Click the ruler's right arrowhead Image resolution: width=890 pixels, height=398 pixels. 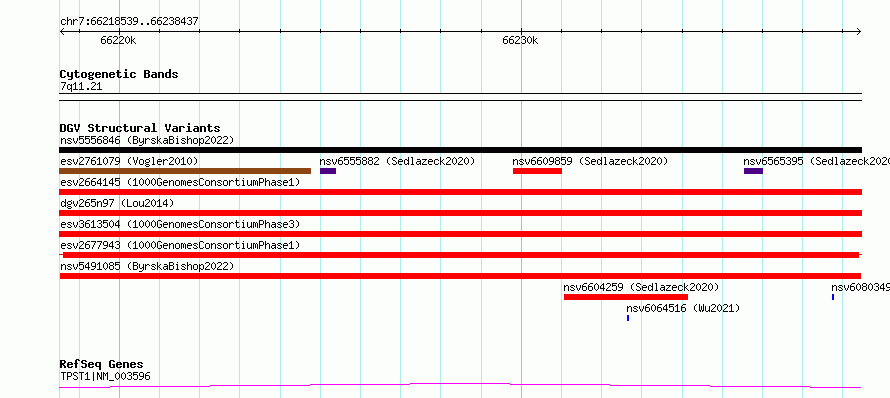pyautogui.click(x=859, y=31)
